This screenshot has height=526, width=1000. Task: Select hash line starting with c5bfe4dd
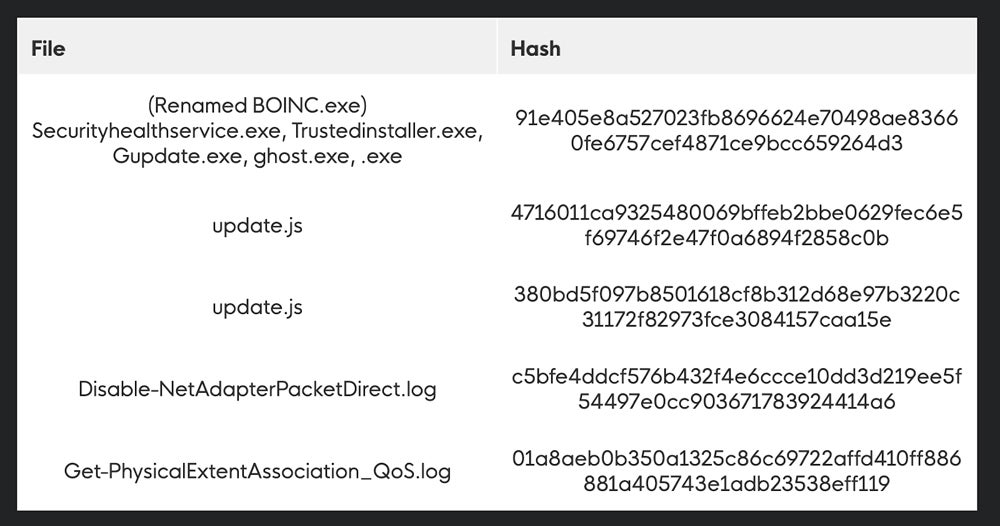click(x=736, y=376)
